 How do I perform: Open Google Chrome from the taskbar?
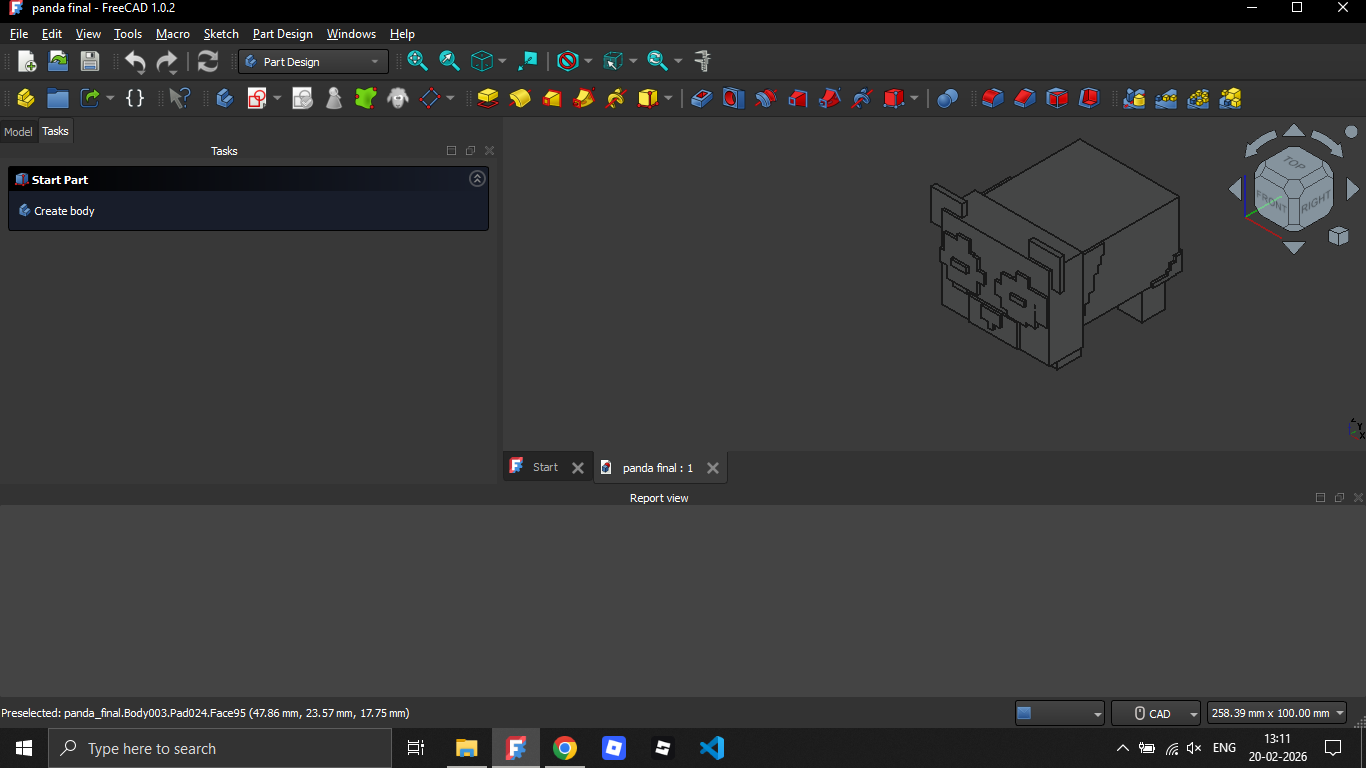tap(565, 748)
